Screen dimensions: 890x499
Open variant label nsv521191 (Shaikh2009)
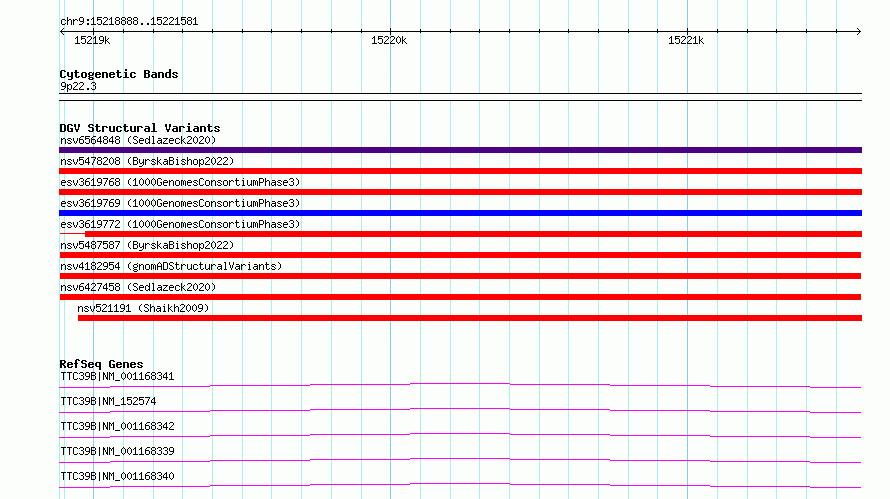pos(143,308)
